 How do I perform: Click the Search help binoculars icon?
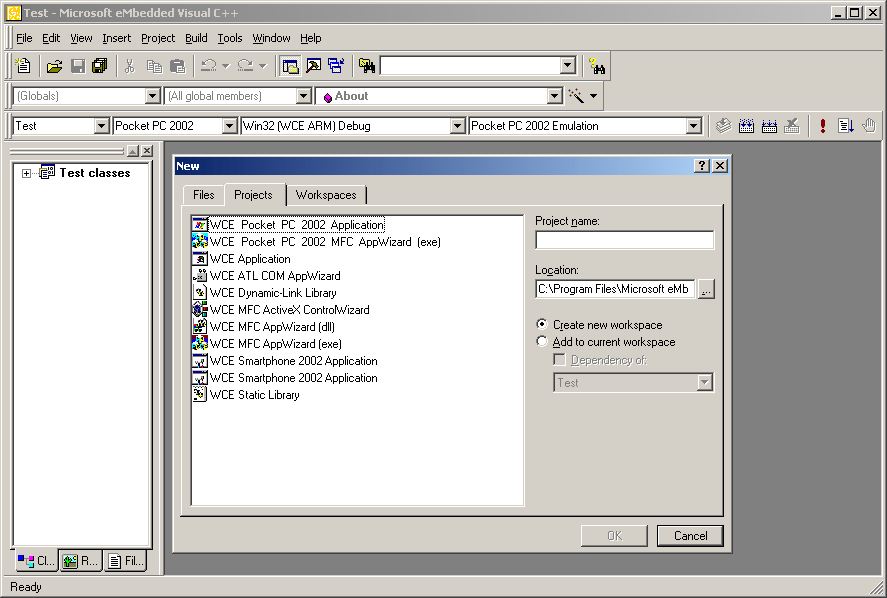click(x=597, y=66)
